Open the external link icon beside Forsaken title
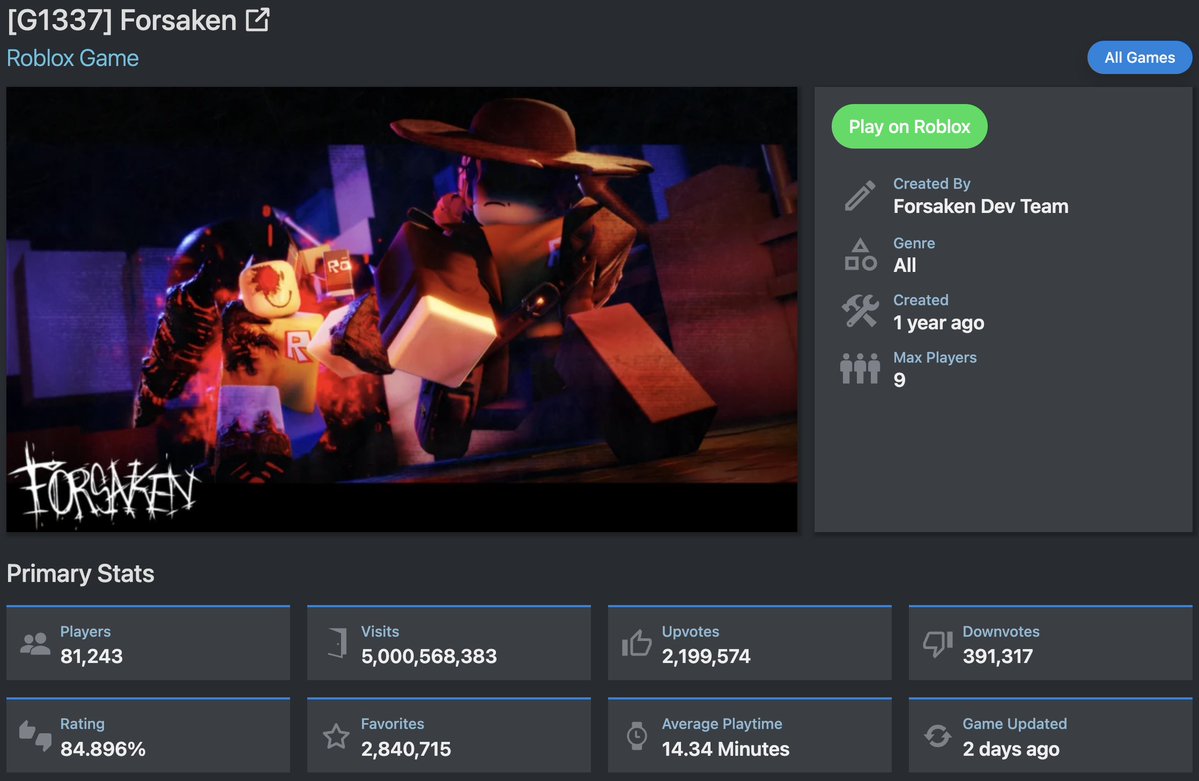This screenshot has width=1199, height=781. click(258, 20)
